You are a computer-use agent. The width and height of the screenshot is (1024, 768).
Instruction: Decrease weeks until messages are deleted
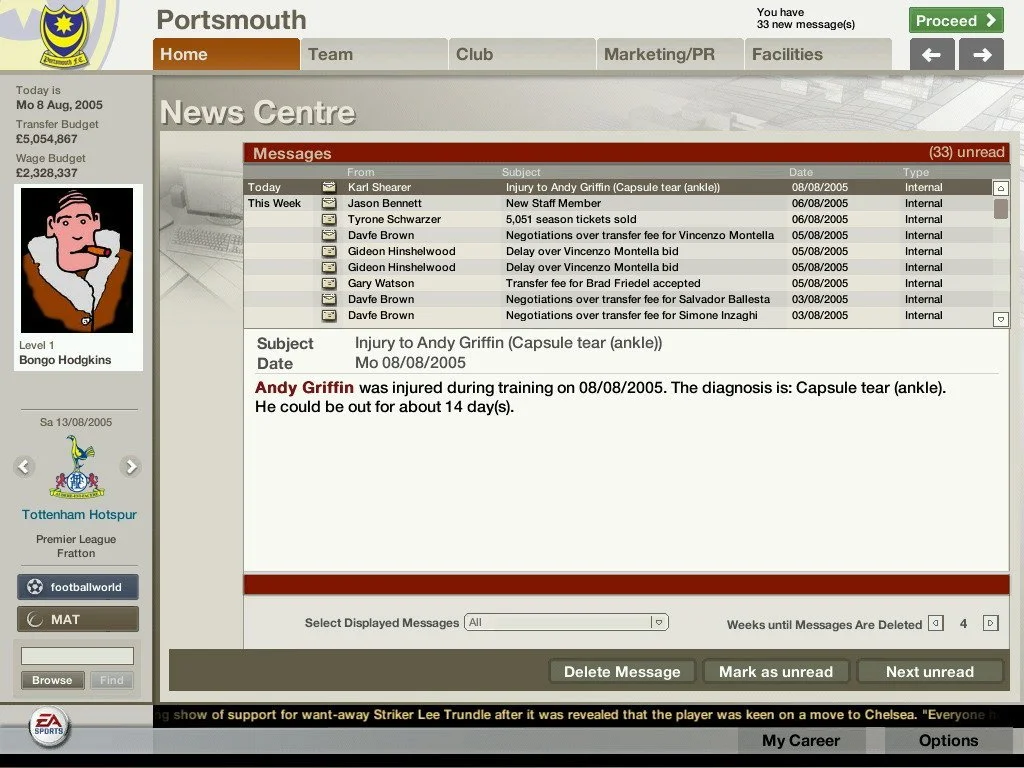point(935,623)
